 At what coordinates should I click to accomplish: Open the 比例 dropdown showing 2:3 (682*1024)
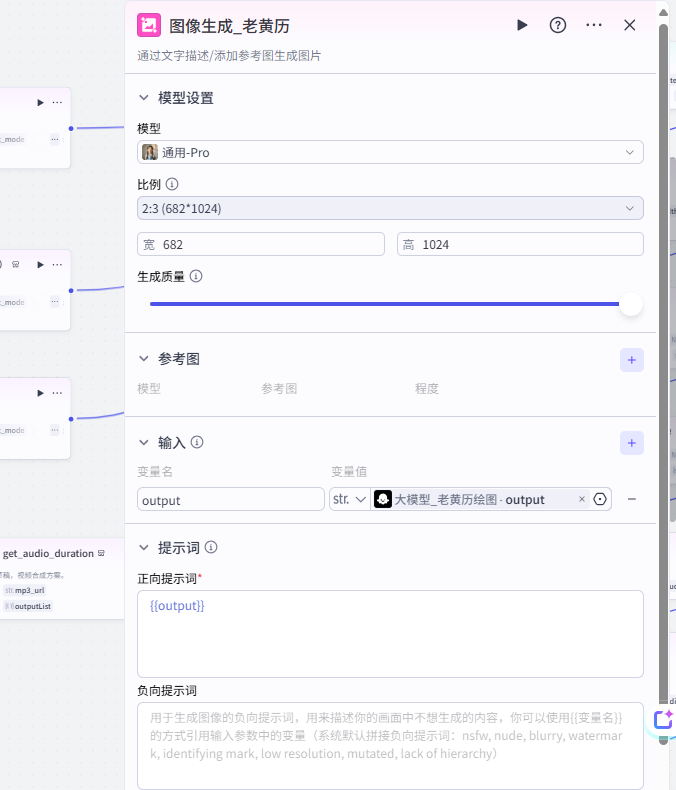tap(390, 208)
